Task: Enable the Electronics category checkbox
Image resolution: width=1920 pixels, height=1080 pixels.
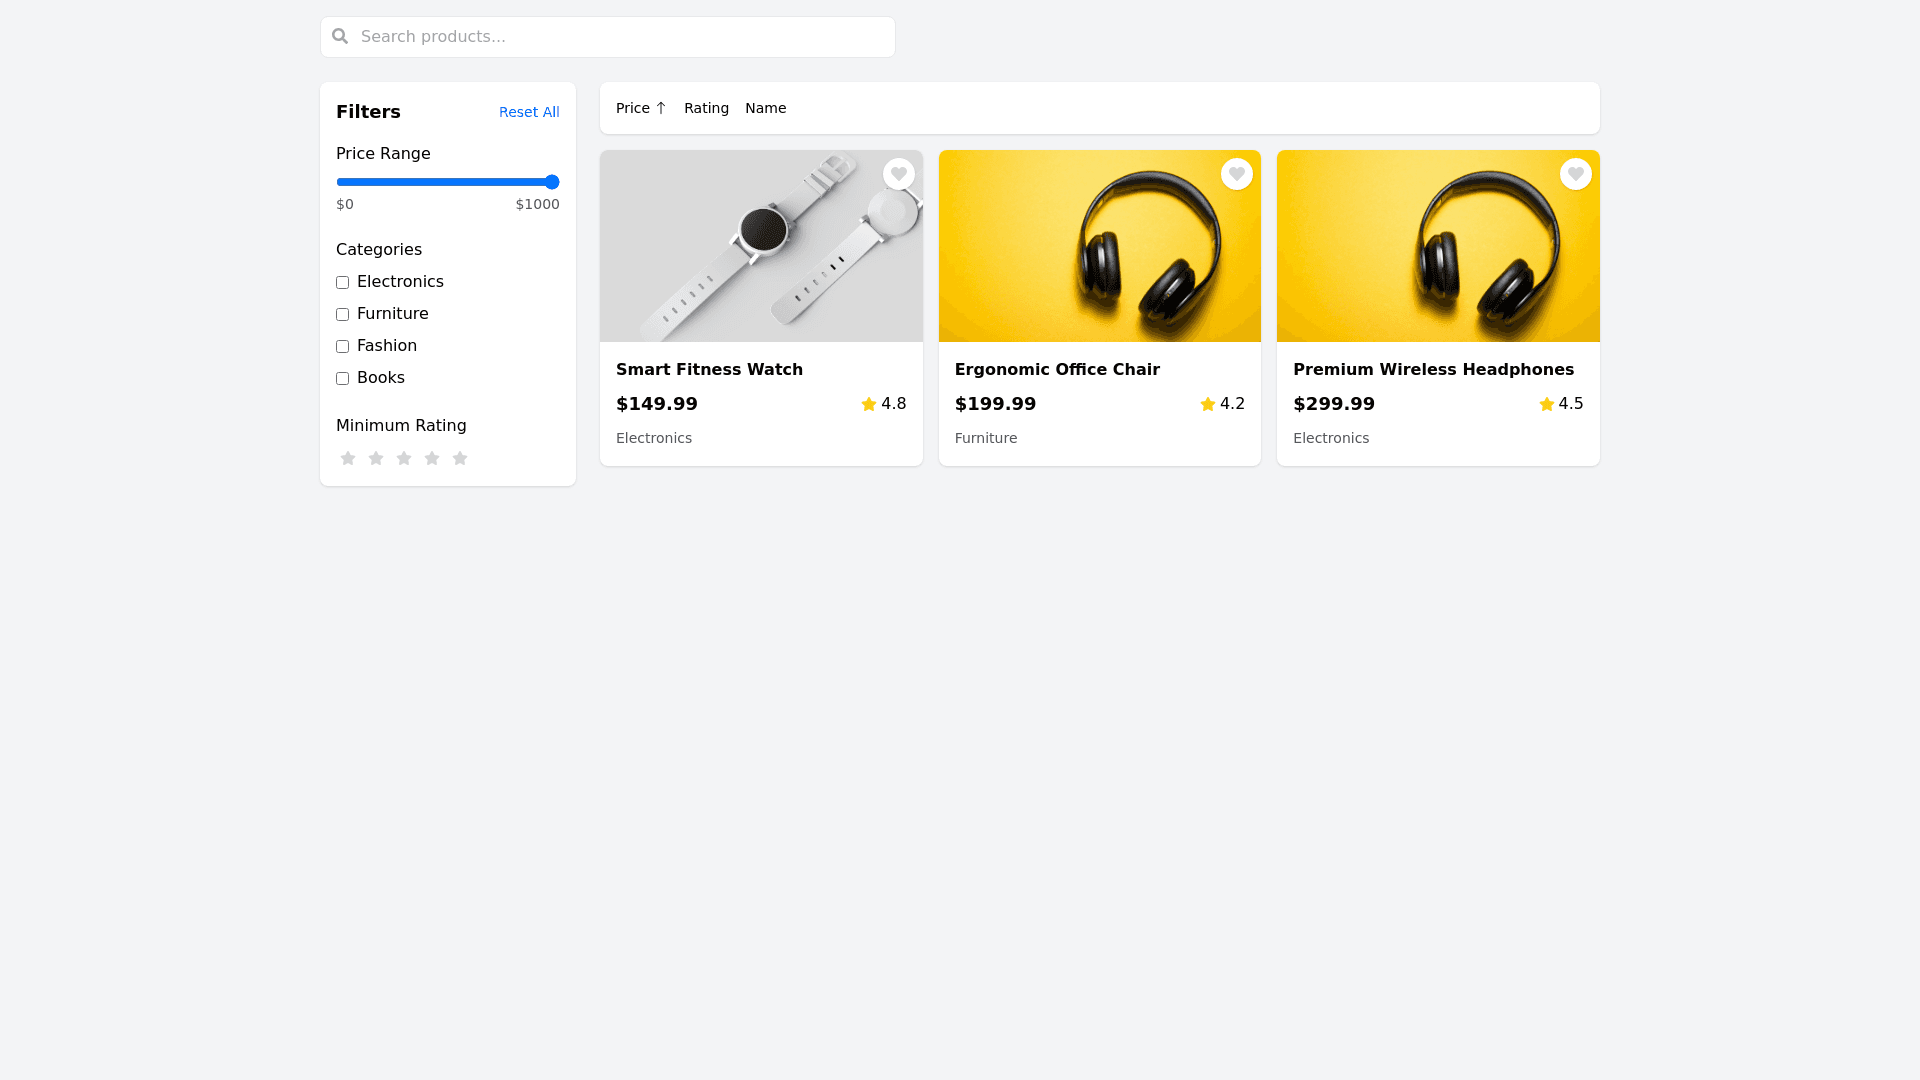Action: click(x=342, y=283)
